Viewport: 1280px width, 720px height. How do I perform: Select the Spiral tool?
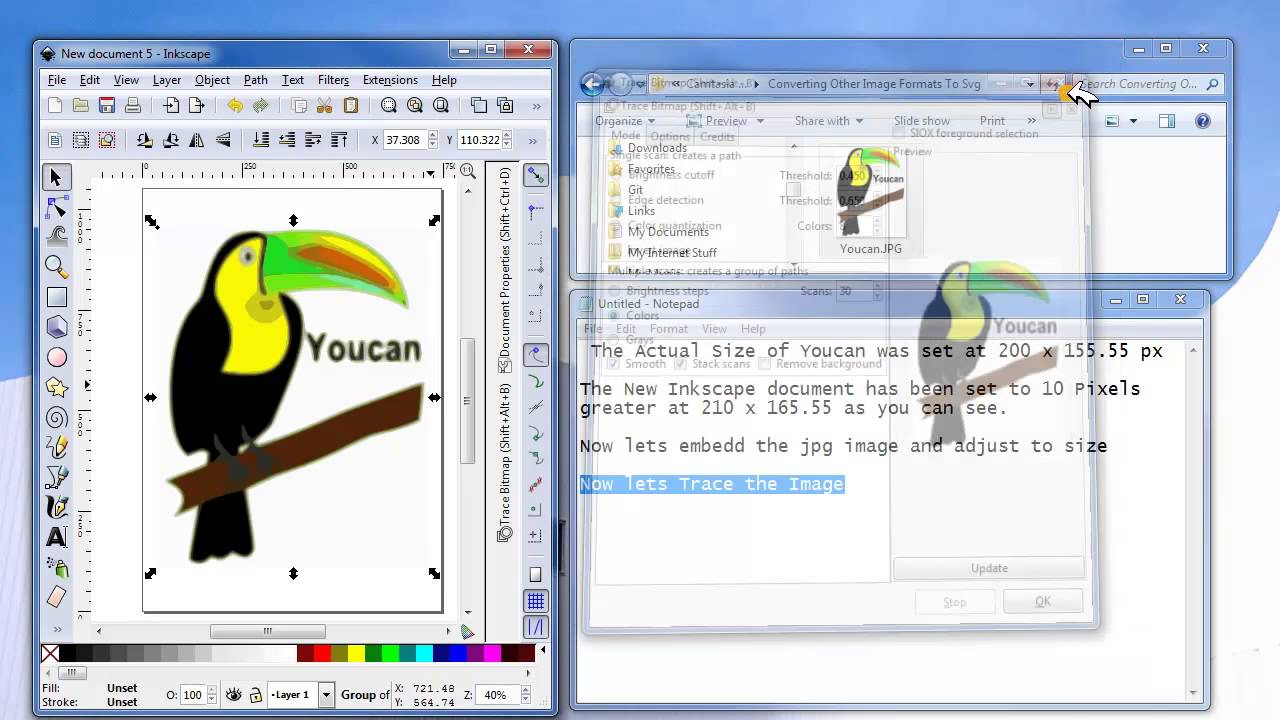click(x=56, y=415)
